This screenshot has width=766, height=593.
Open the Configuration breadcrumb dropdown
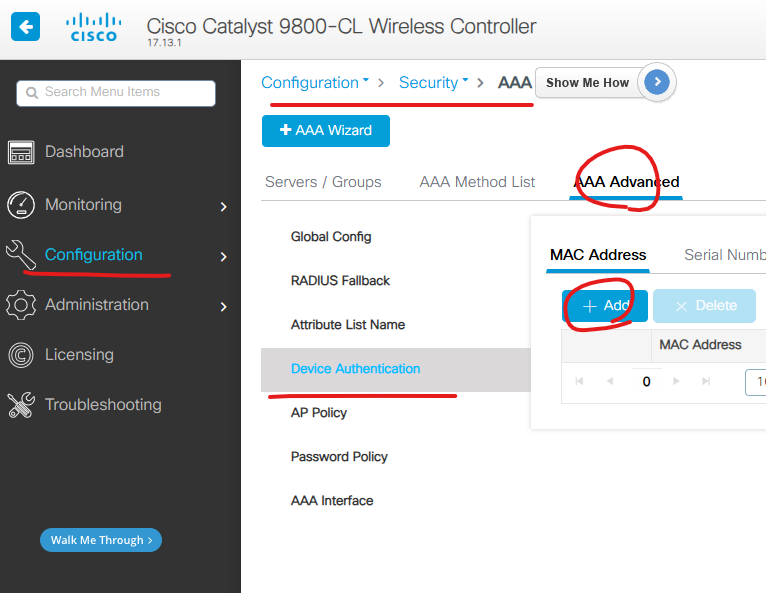point(315,83)
